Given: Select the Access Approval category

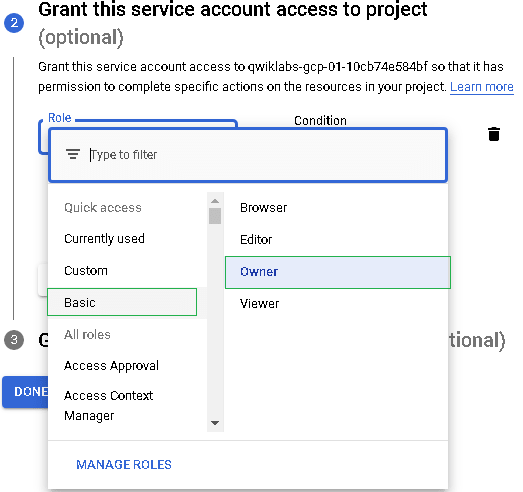Looking at the screenshot, I should (x=127, y=366).
